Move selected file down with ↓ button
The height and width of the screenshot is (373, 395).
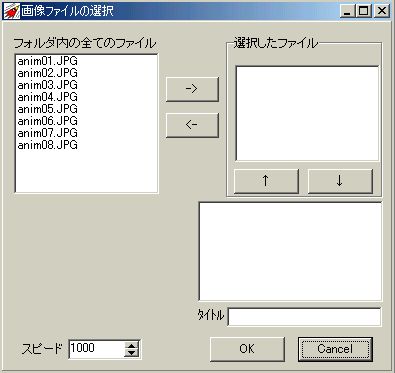point(340,181)
